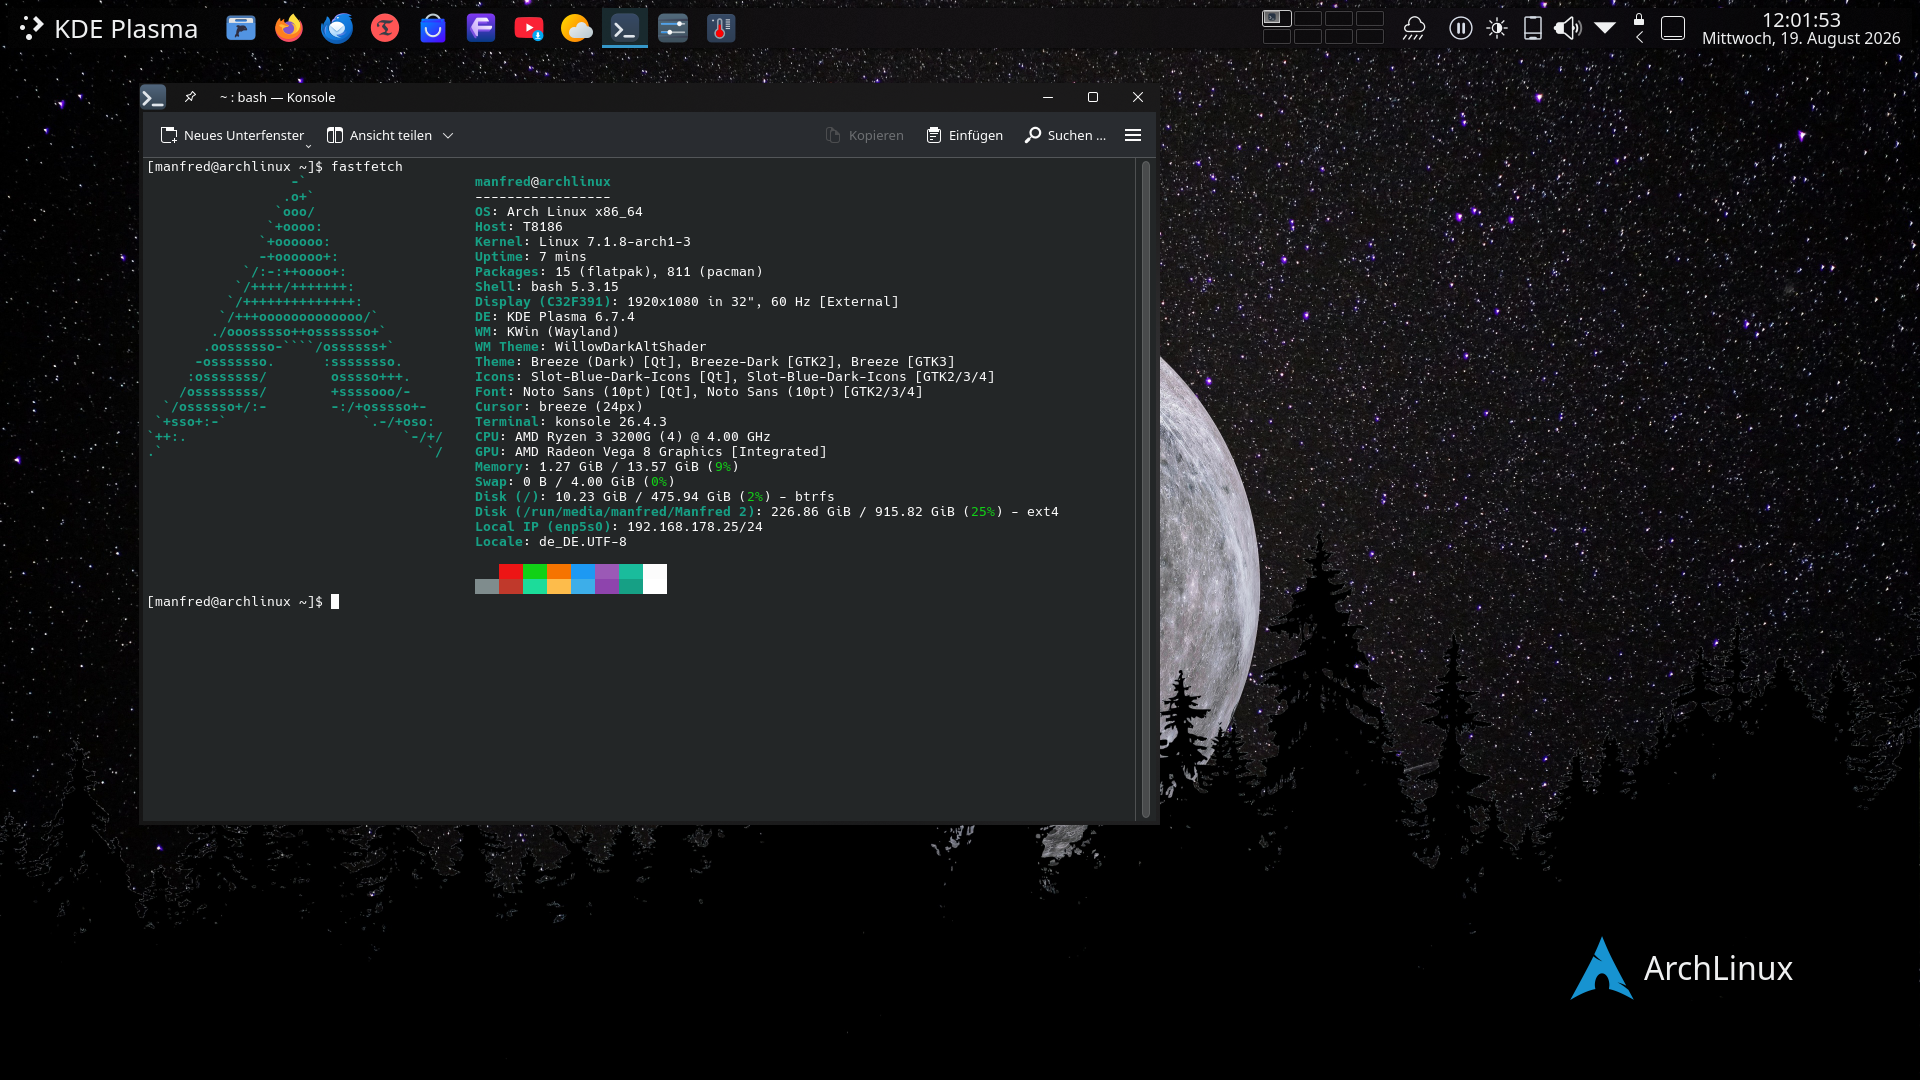The image size is (1920, 1080).
Task: Maximize the Konsole window
Action: pos(1093,97)
